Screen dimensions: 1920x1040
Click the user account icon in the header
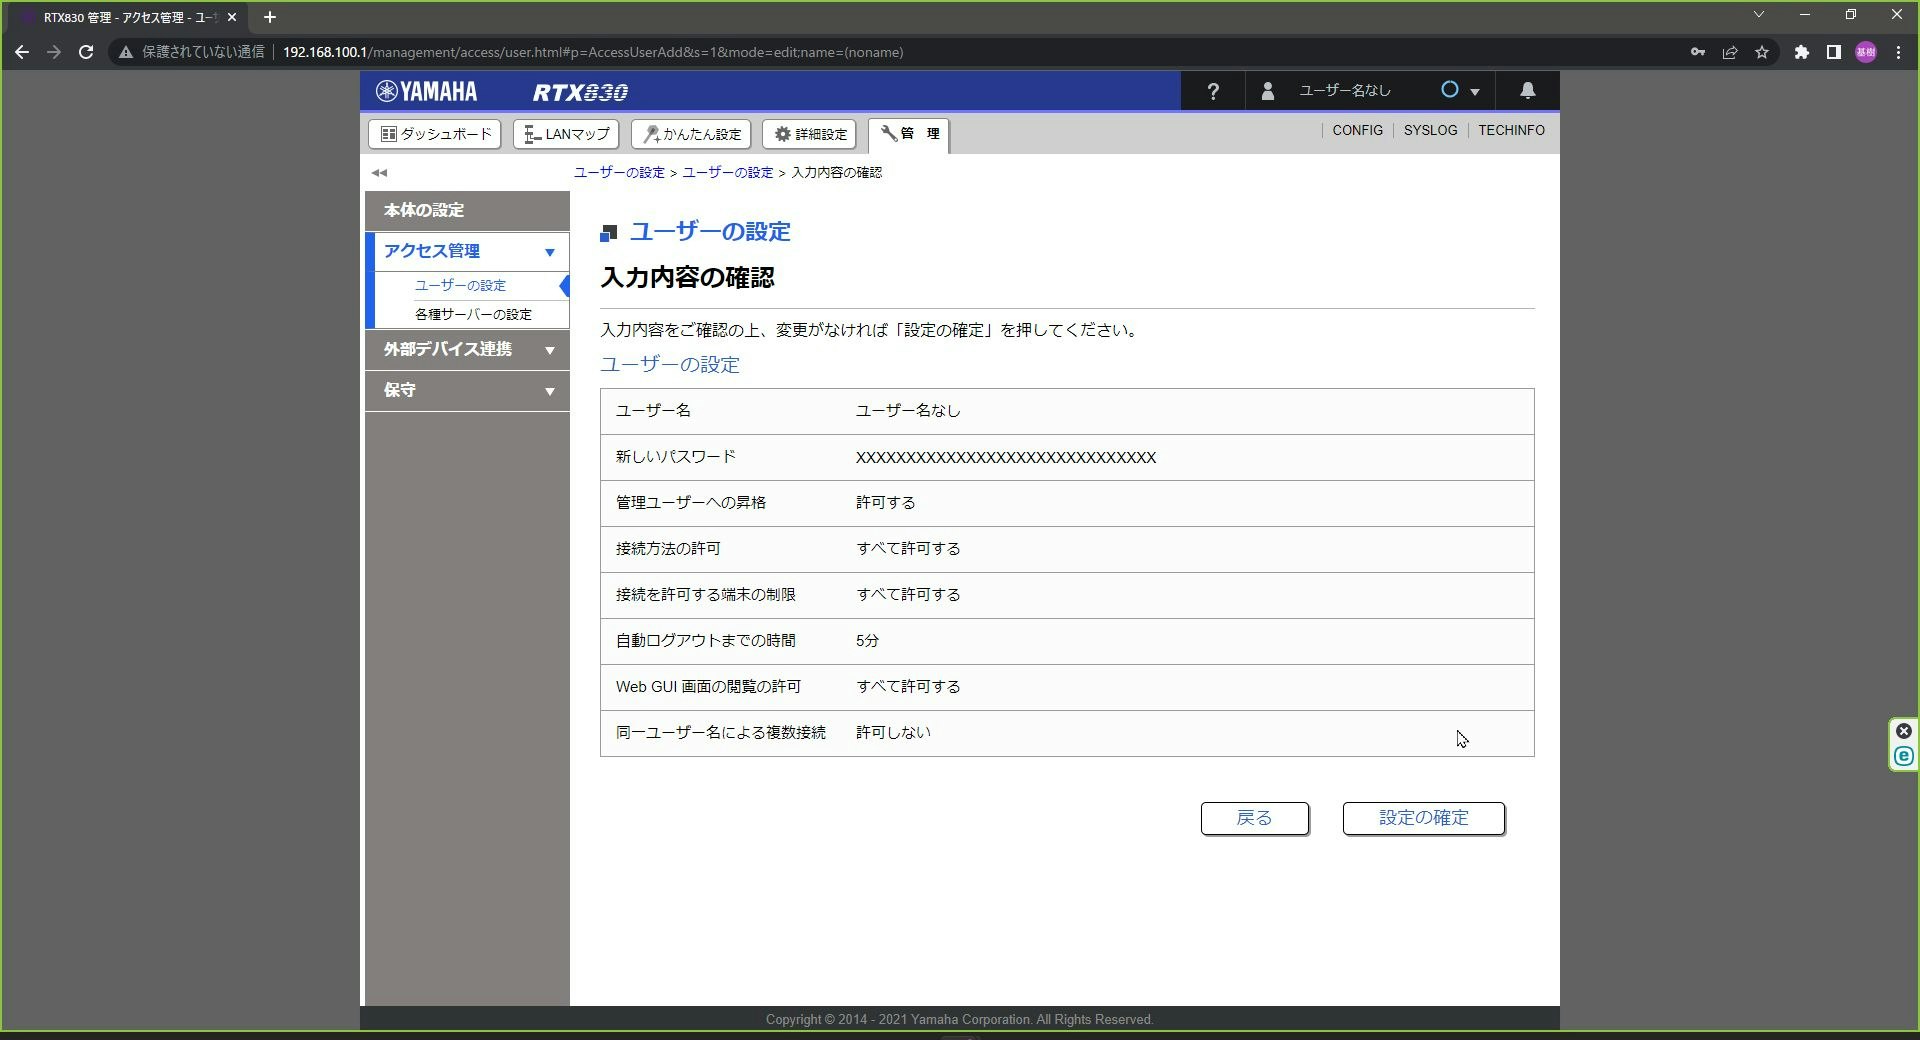1266,90
